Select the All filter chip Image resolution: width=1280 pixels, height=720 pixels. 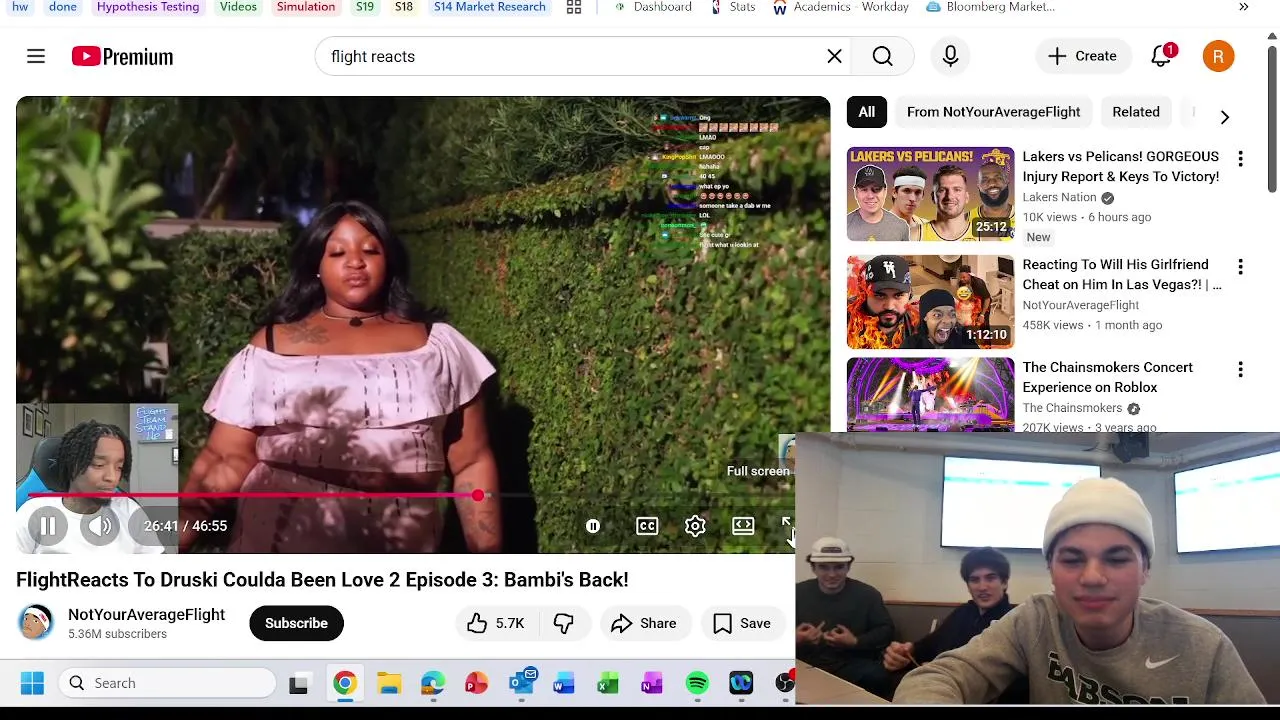[866, 112]
